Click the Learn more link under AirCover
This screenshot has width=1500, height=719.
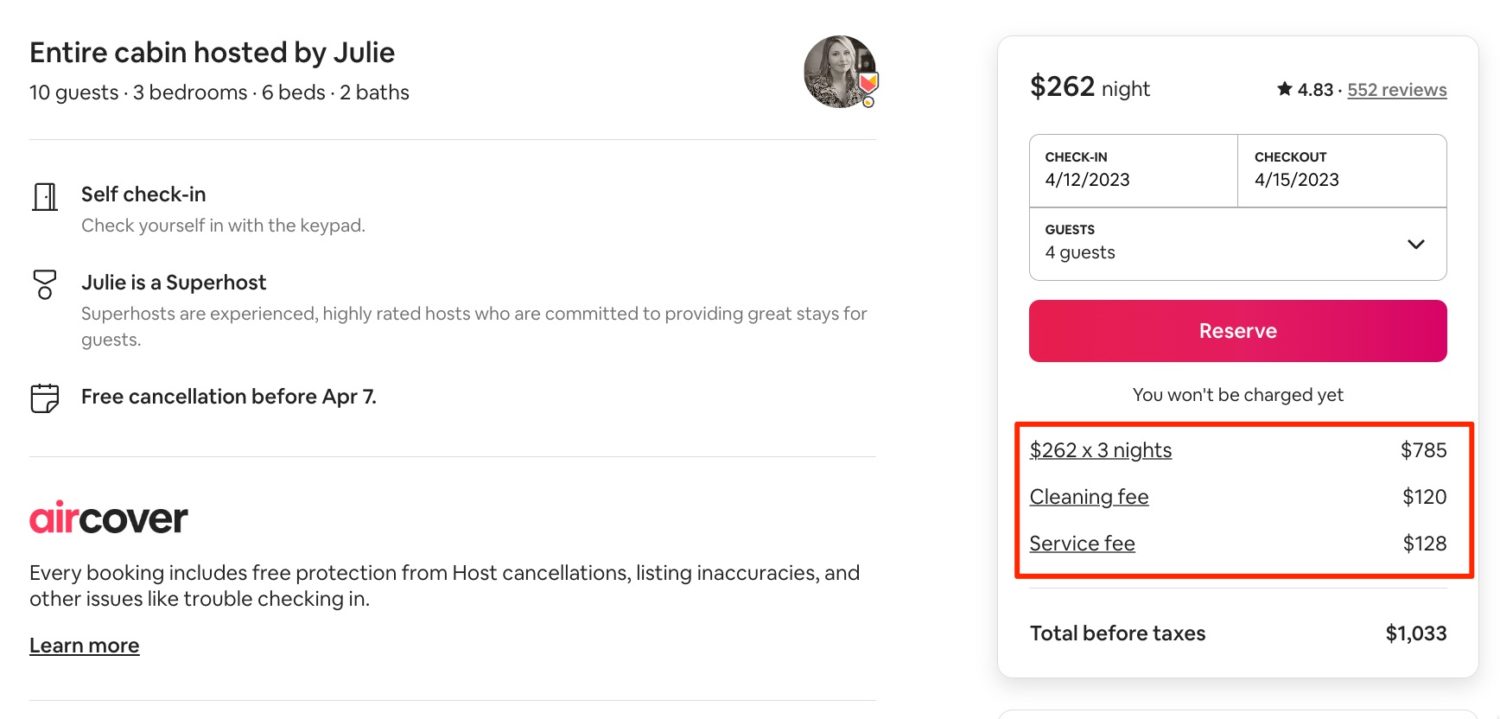coord(84,645)
